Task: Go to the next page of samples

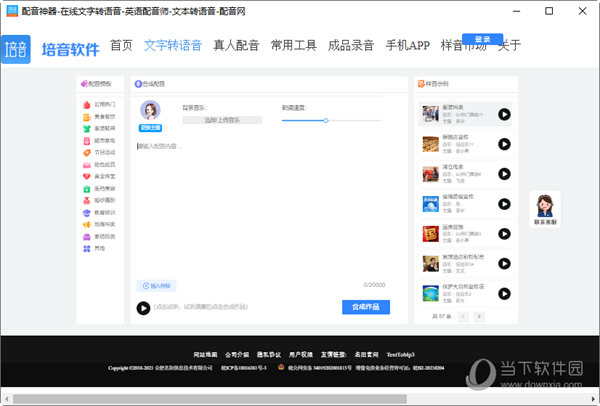Action: (479, 316)
